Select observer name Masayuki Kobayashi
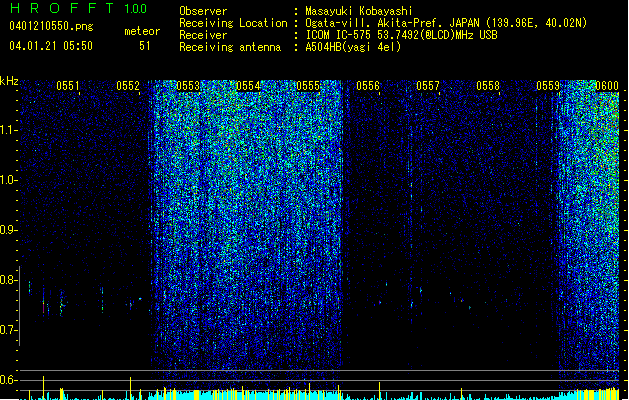 359,11
